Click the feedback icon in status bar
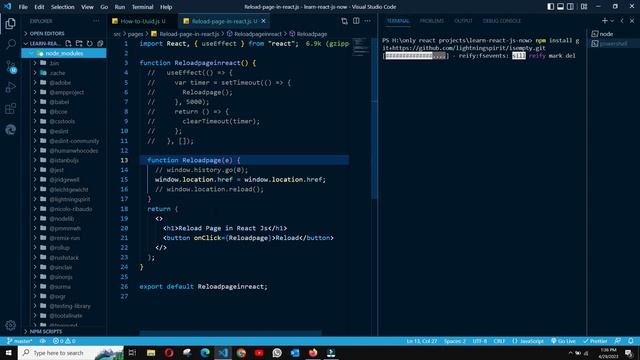Screen dimensions: 640x360 [618, 341]
